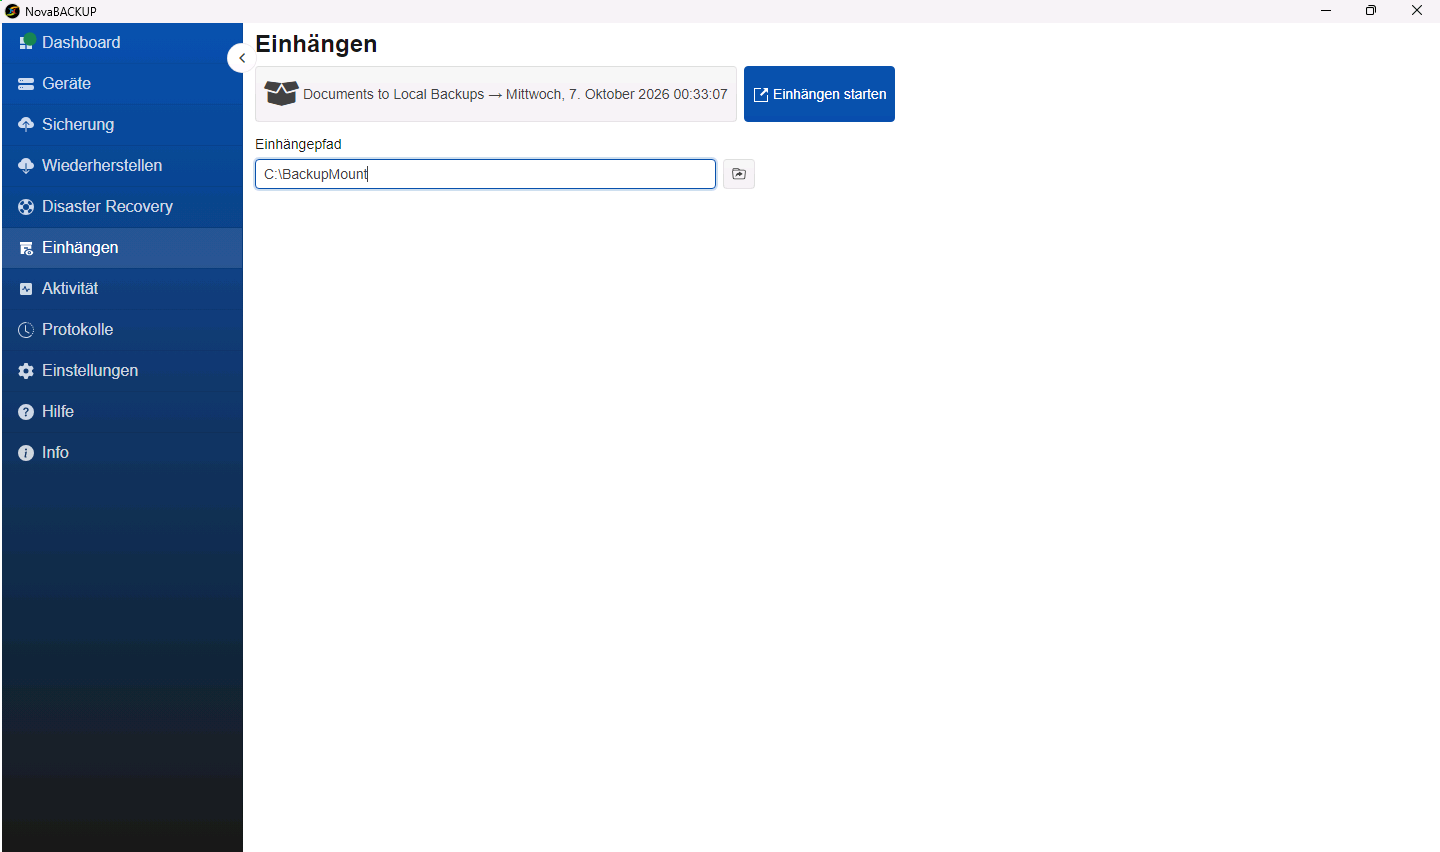
Task: Click the Wiederherstellen cloud download icon
Action: [x=26, y=166]
